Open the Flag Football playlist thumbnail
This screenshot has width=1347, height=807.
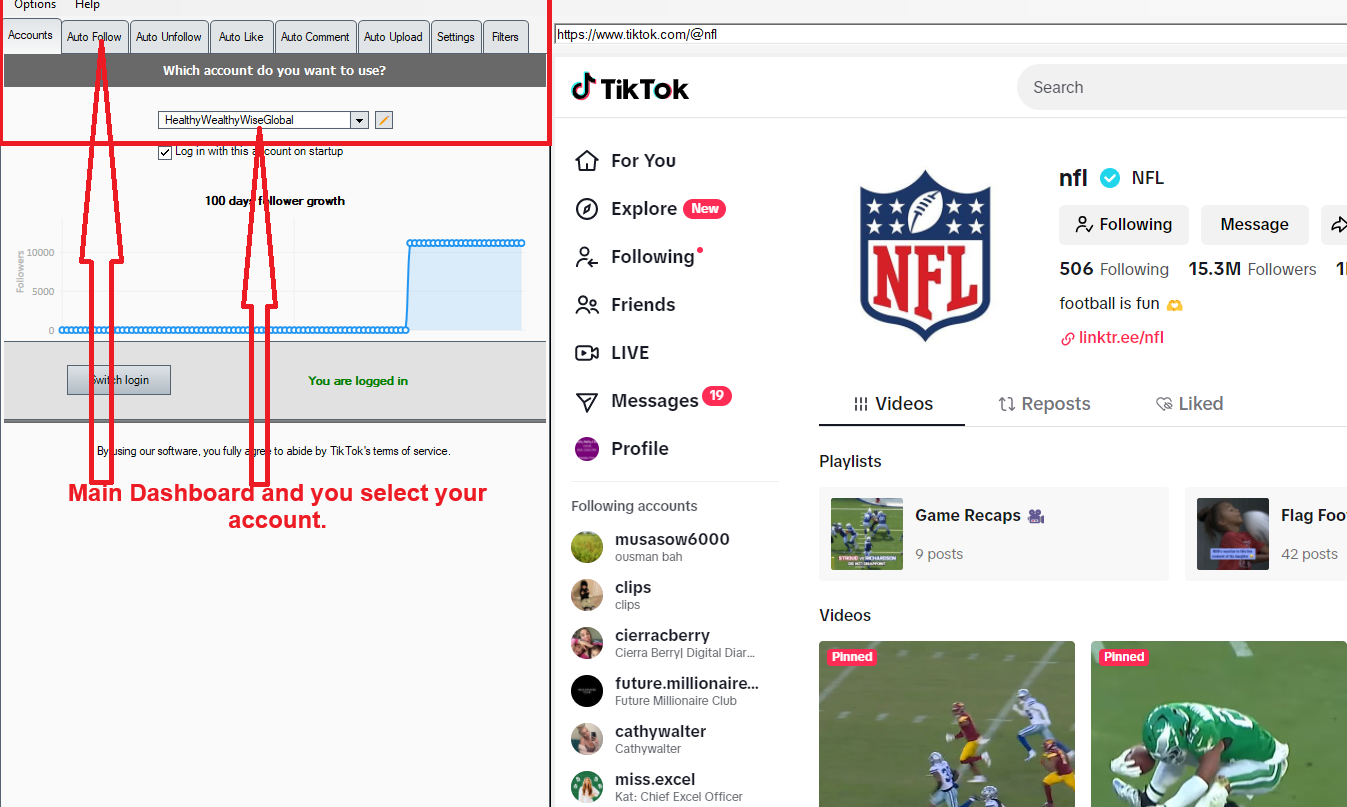[x=1233, y=534]
